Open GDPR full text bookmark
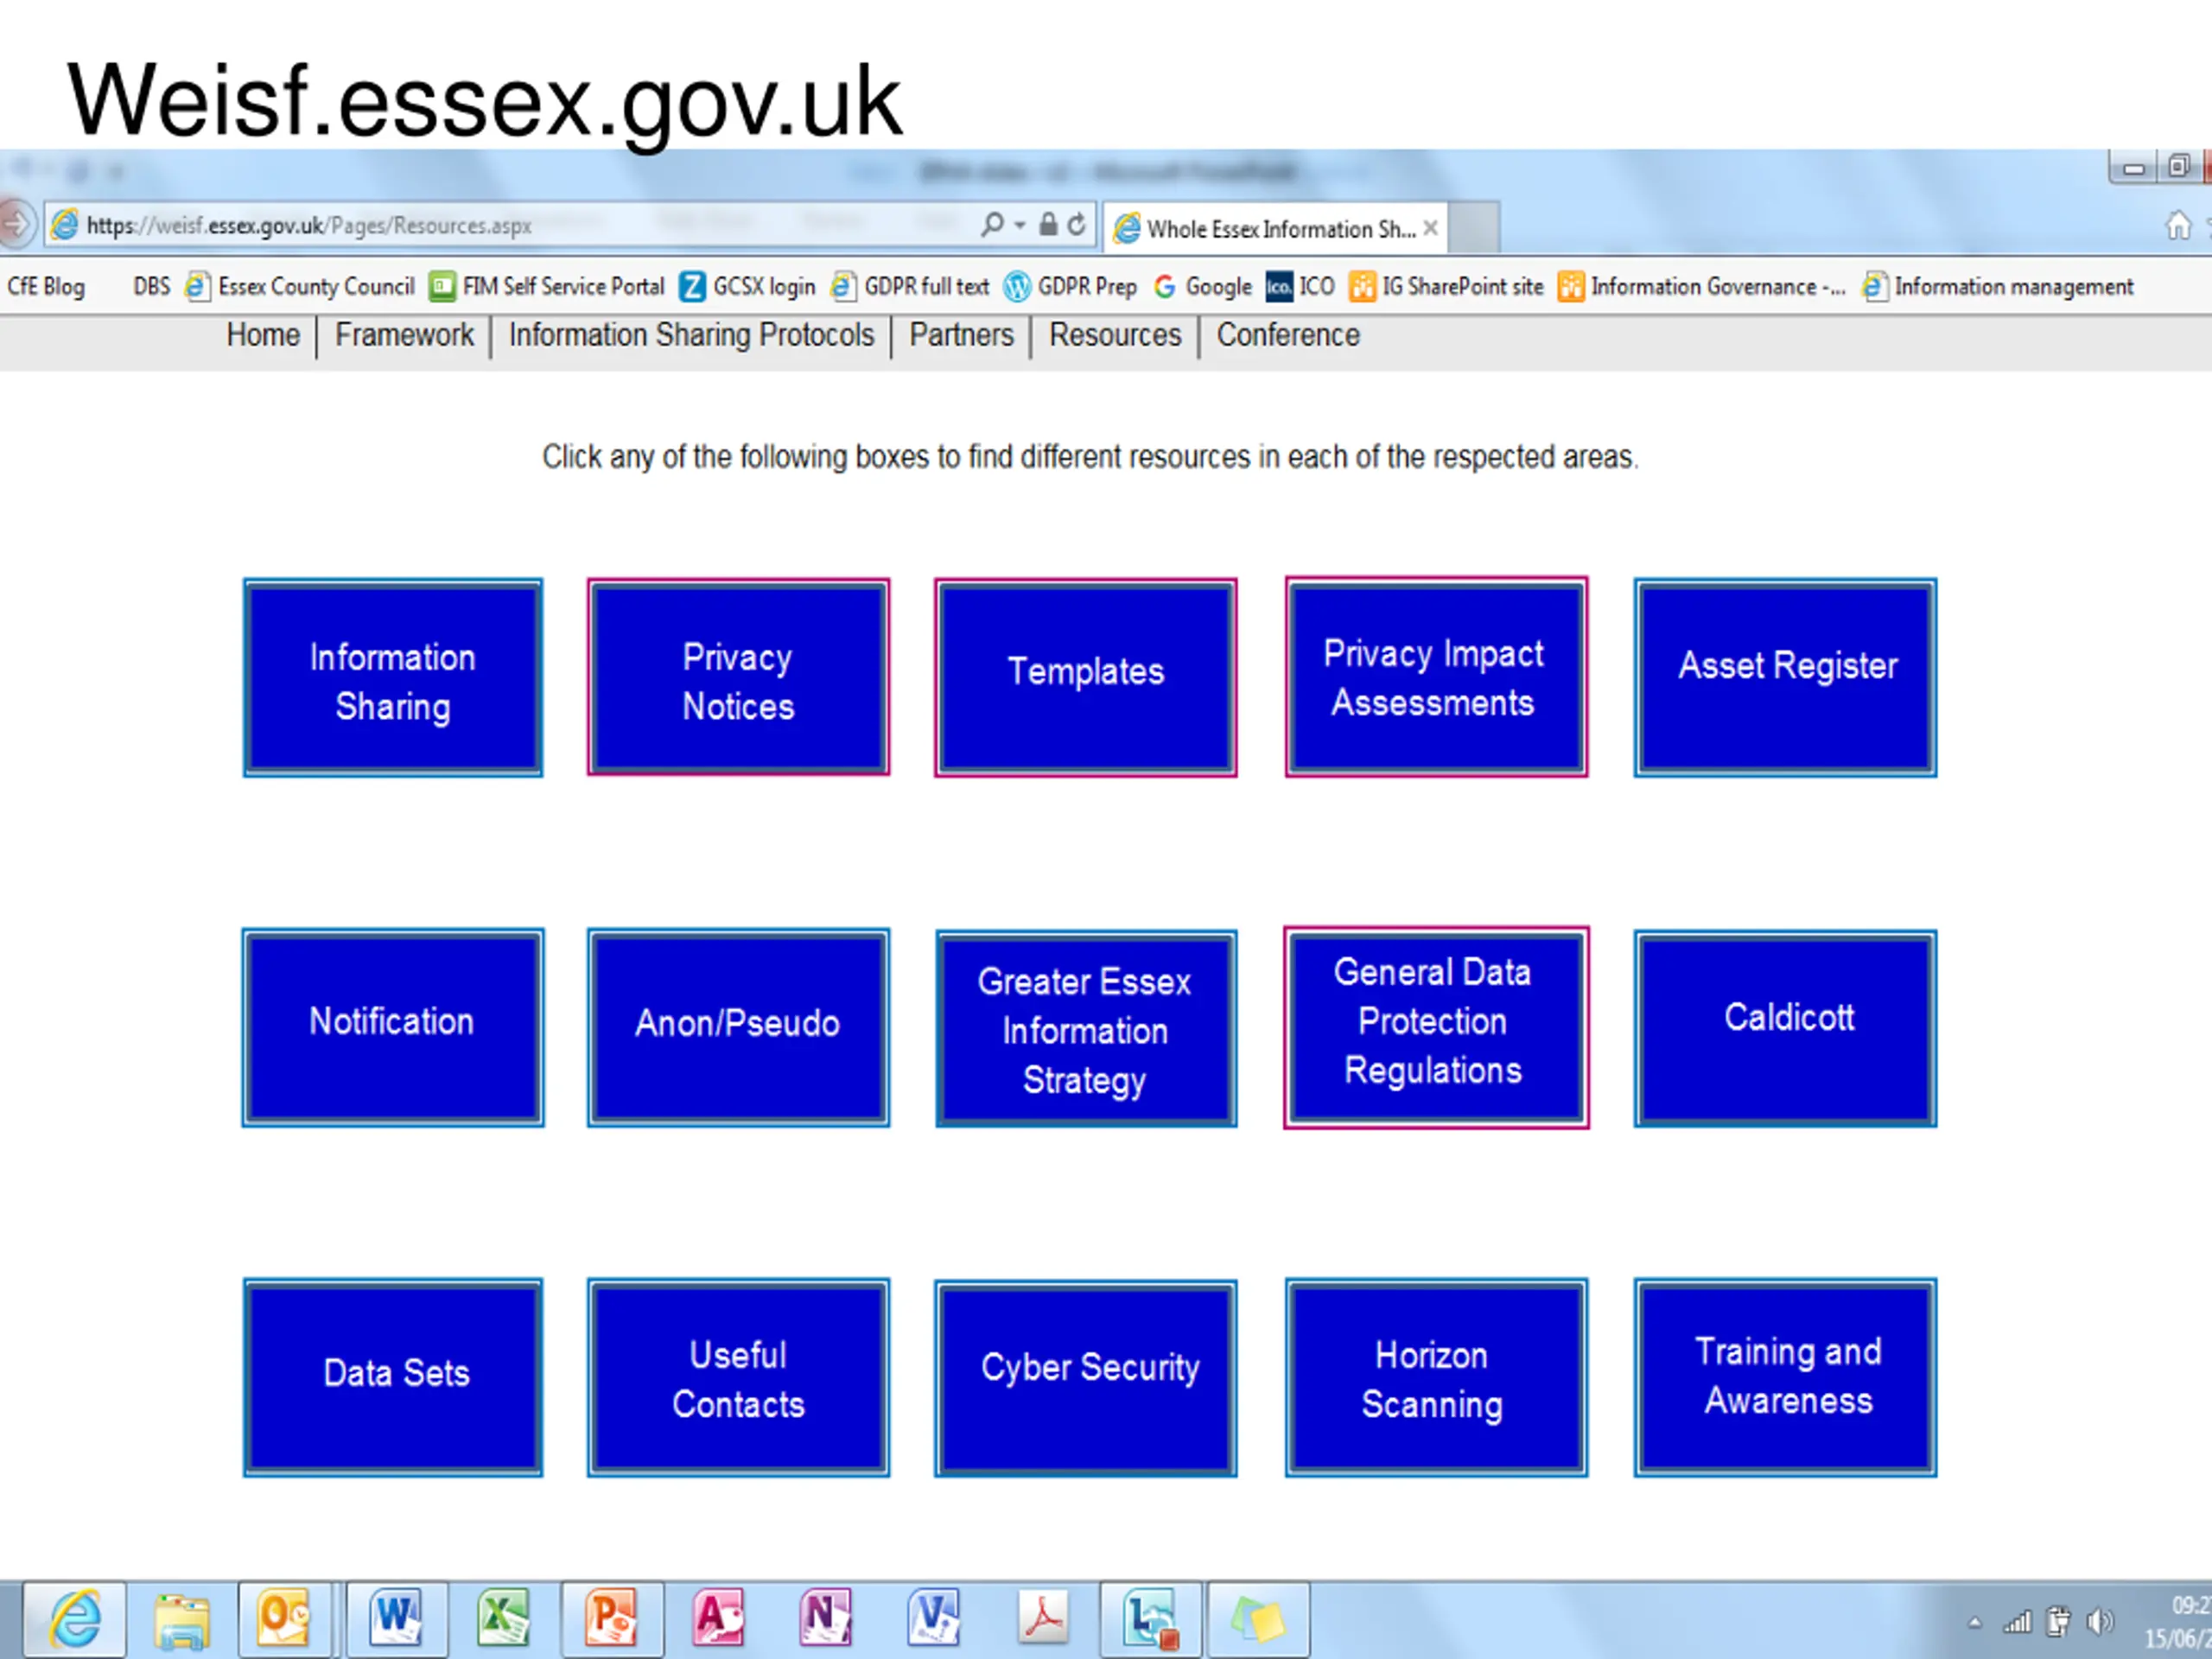Image resolution: width=2212 pixels, height=1659 pixels. click(x=910, y=287)
